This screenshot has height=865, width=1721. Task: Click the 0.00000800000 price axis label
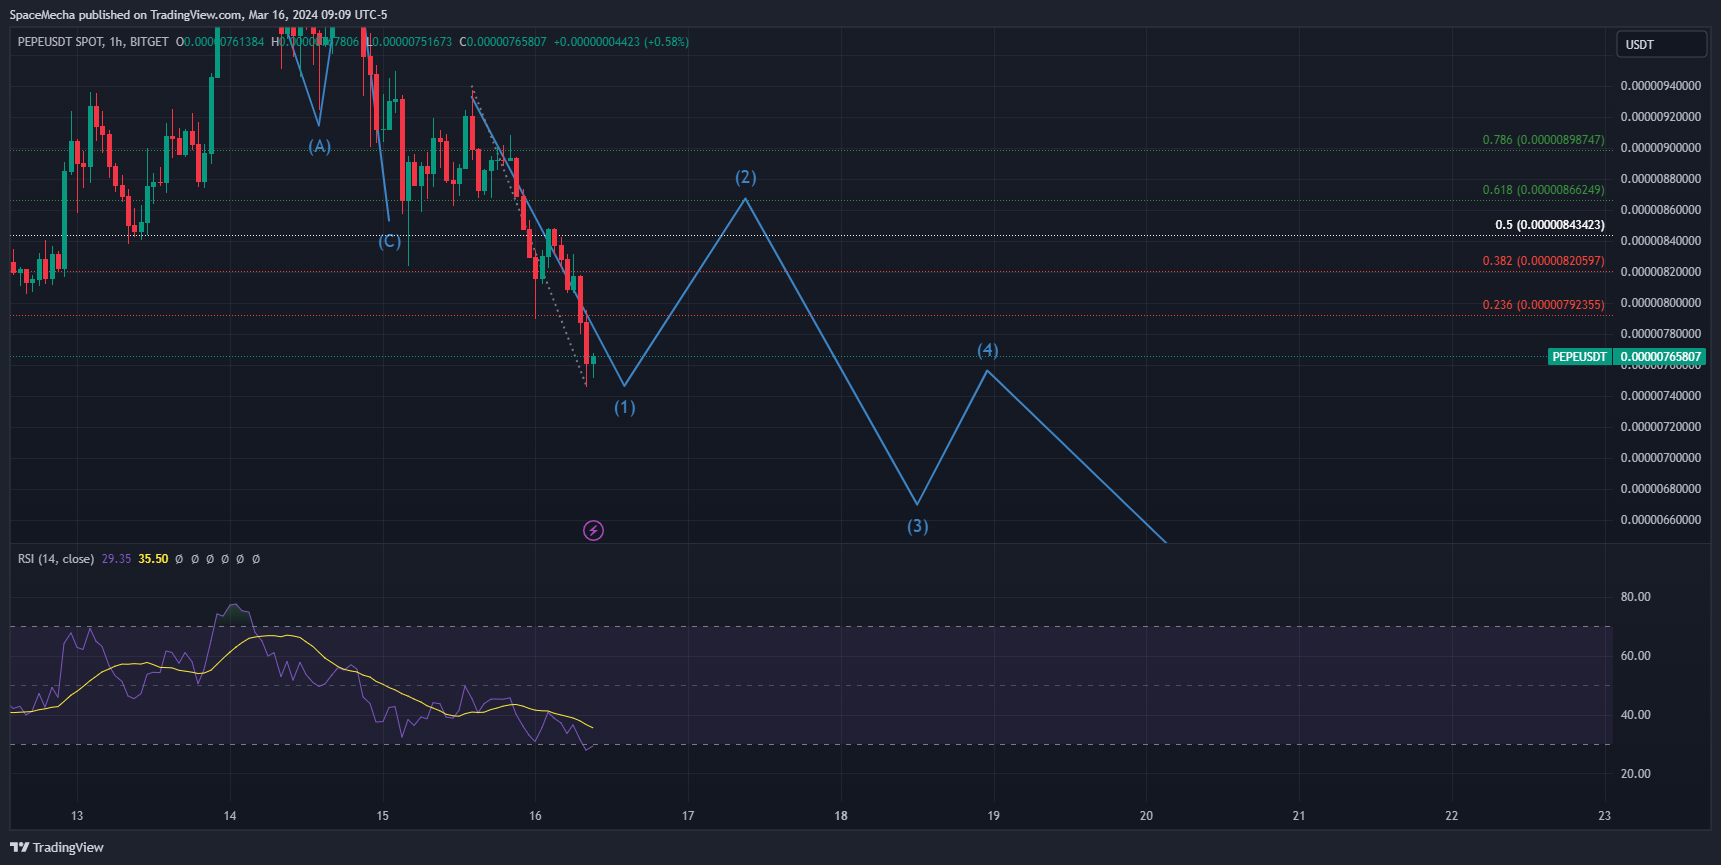(1661, 303)
